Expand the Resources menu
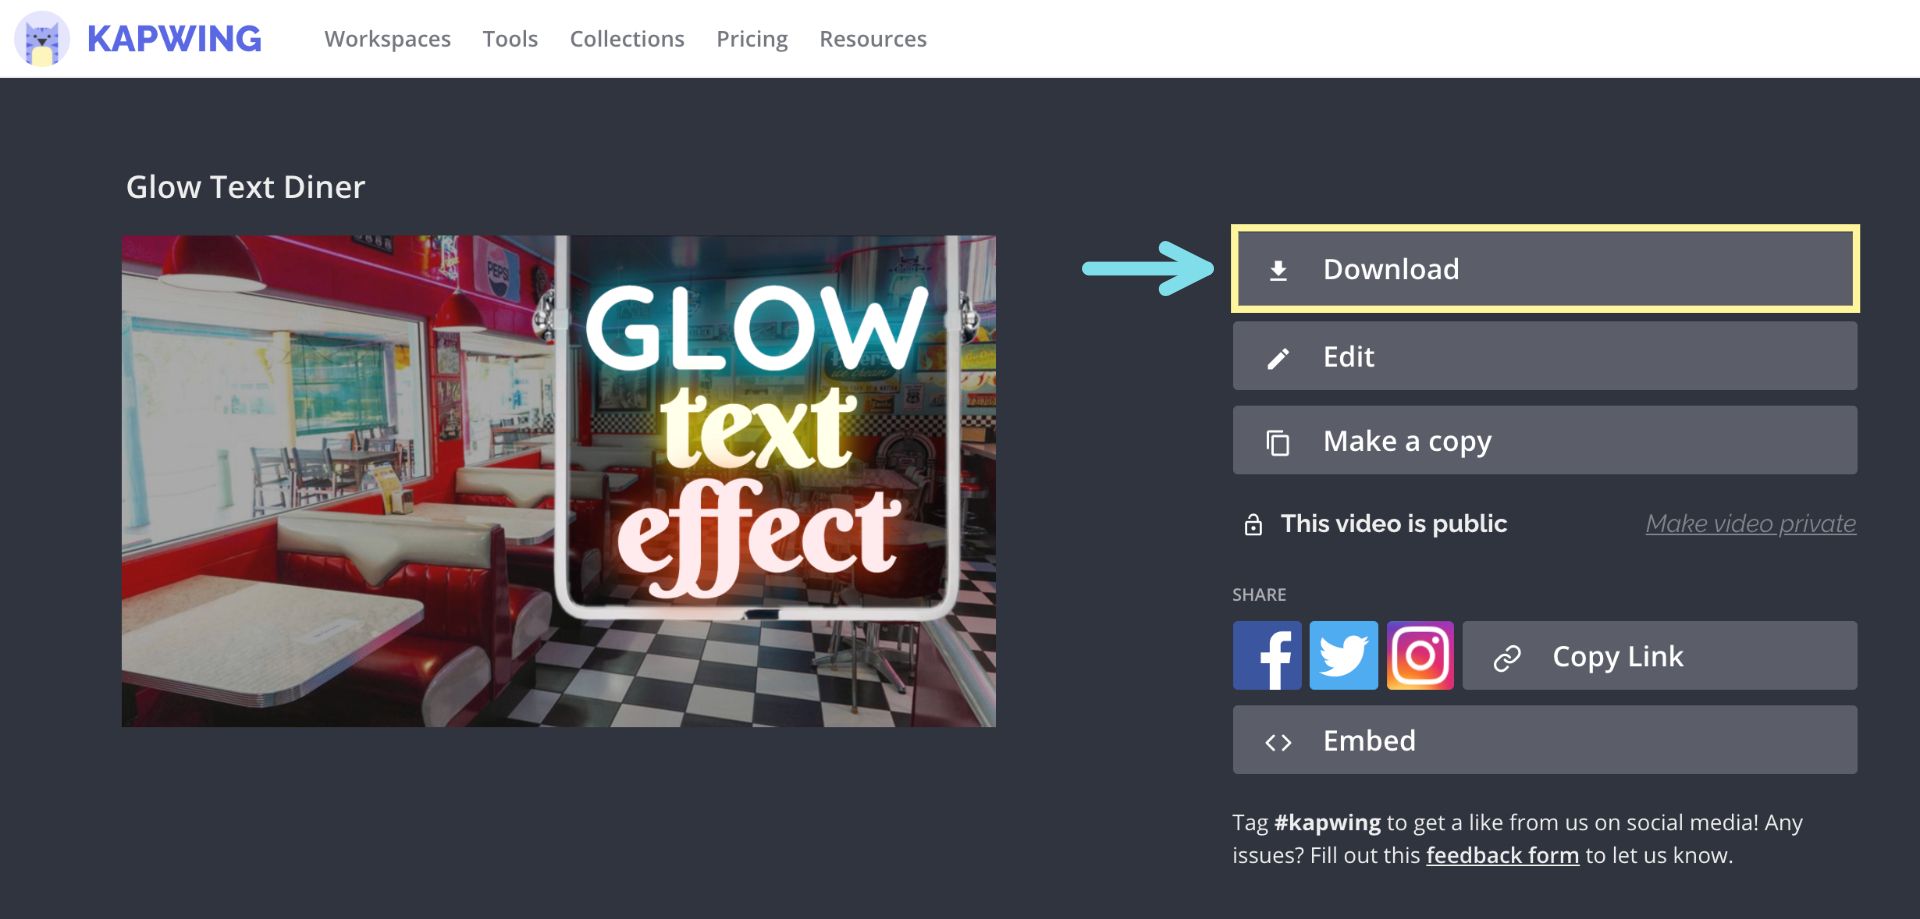Screen dimensions: 1920x919 tap(873, 39)
